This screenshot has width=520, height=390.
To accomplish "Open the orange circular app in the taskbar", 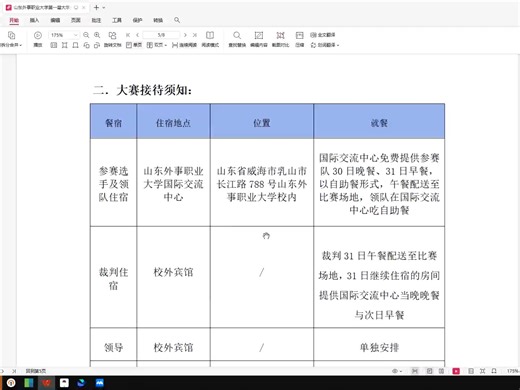I will tap(11, 383).
